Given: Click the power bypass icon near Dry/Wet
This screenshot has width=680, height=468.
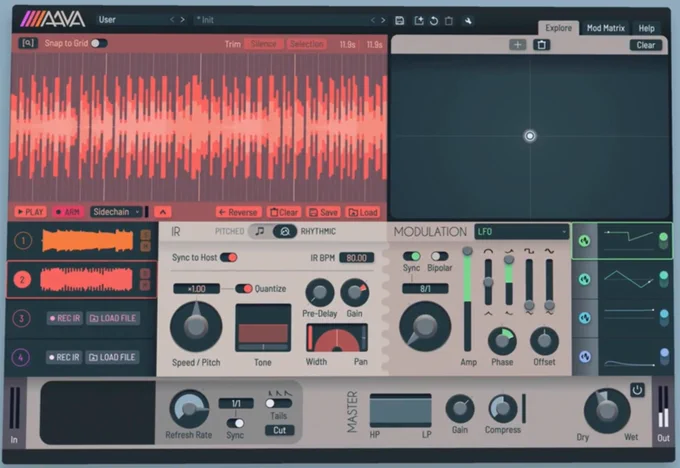Looking at the screenshot, I should 637,390.
